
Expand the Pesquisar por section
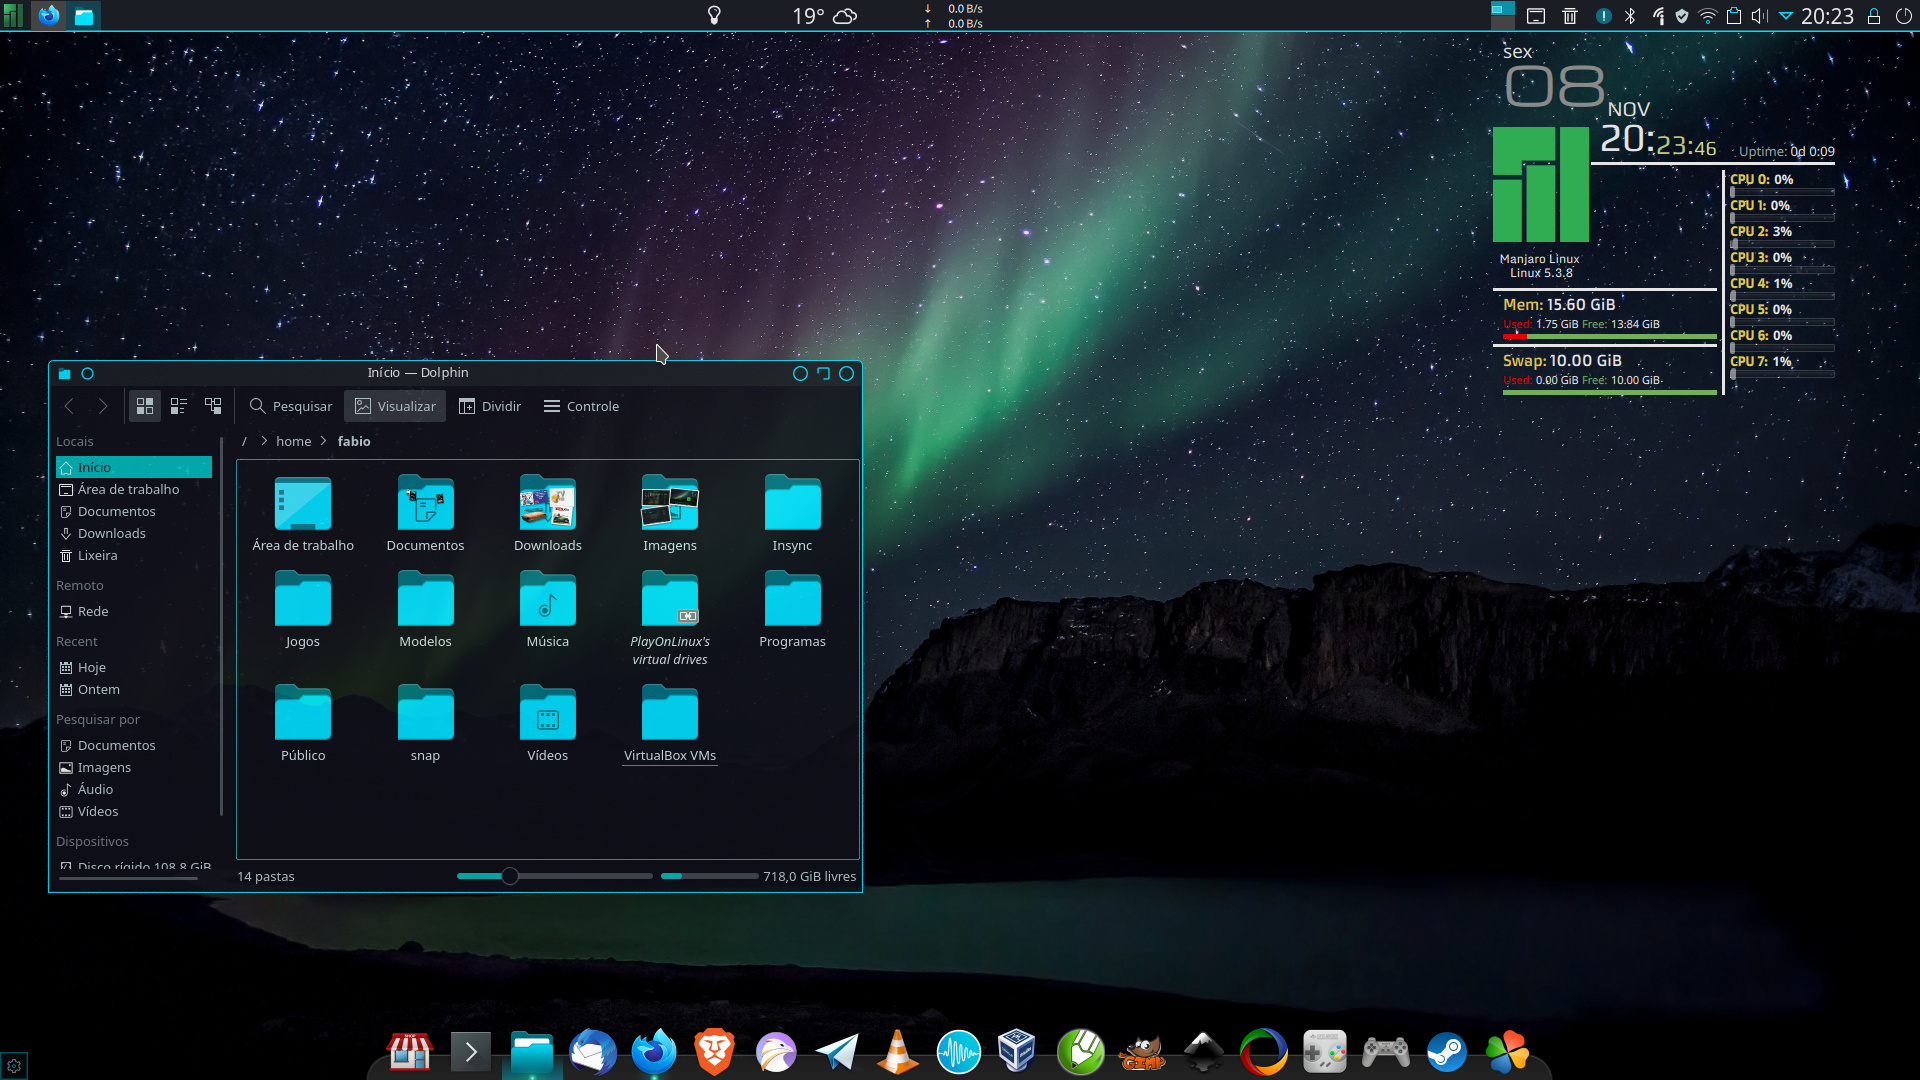(x=98, y=719)
